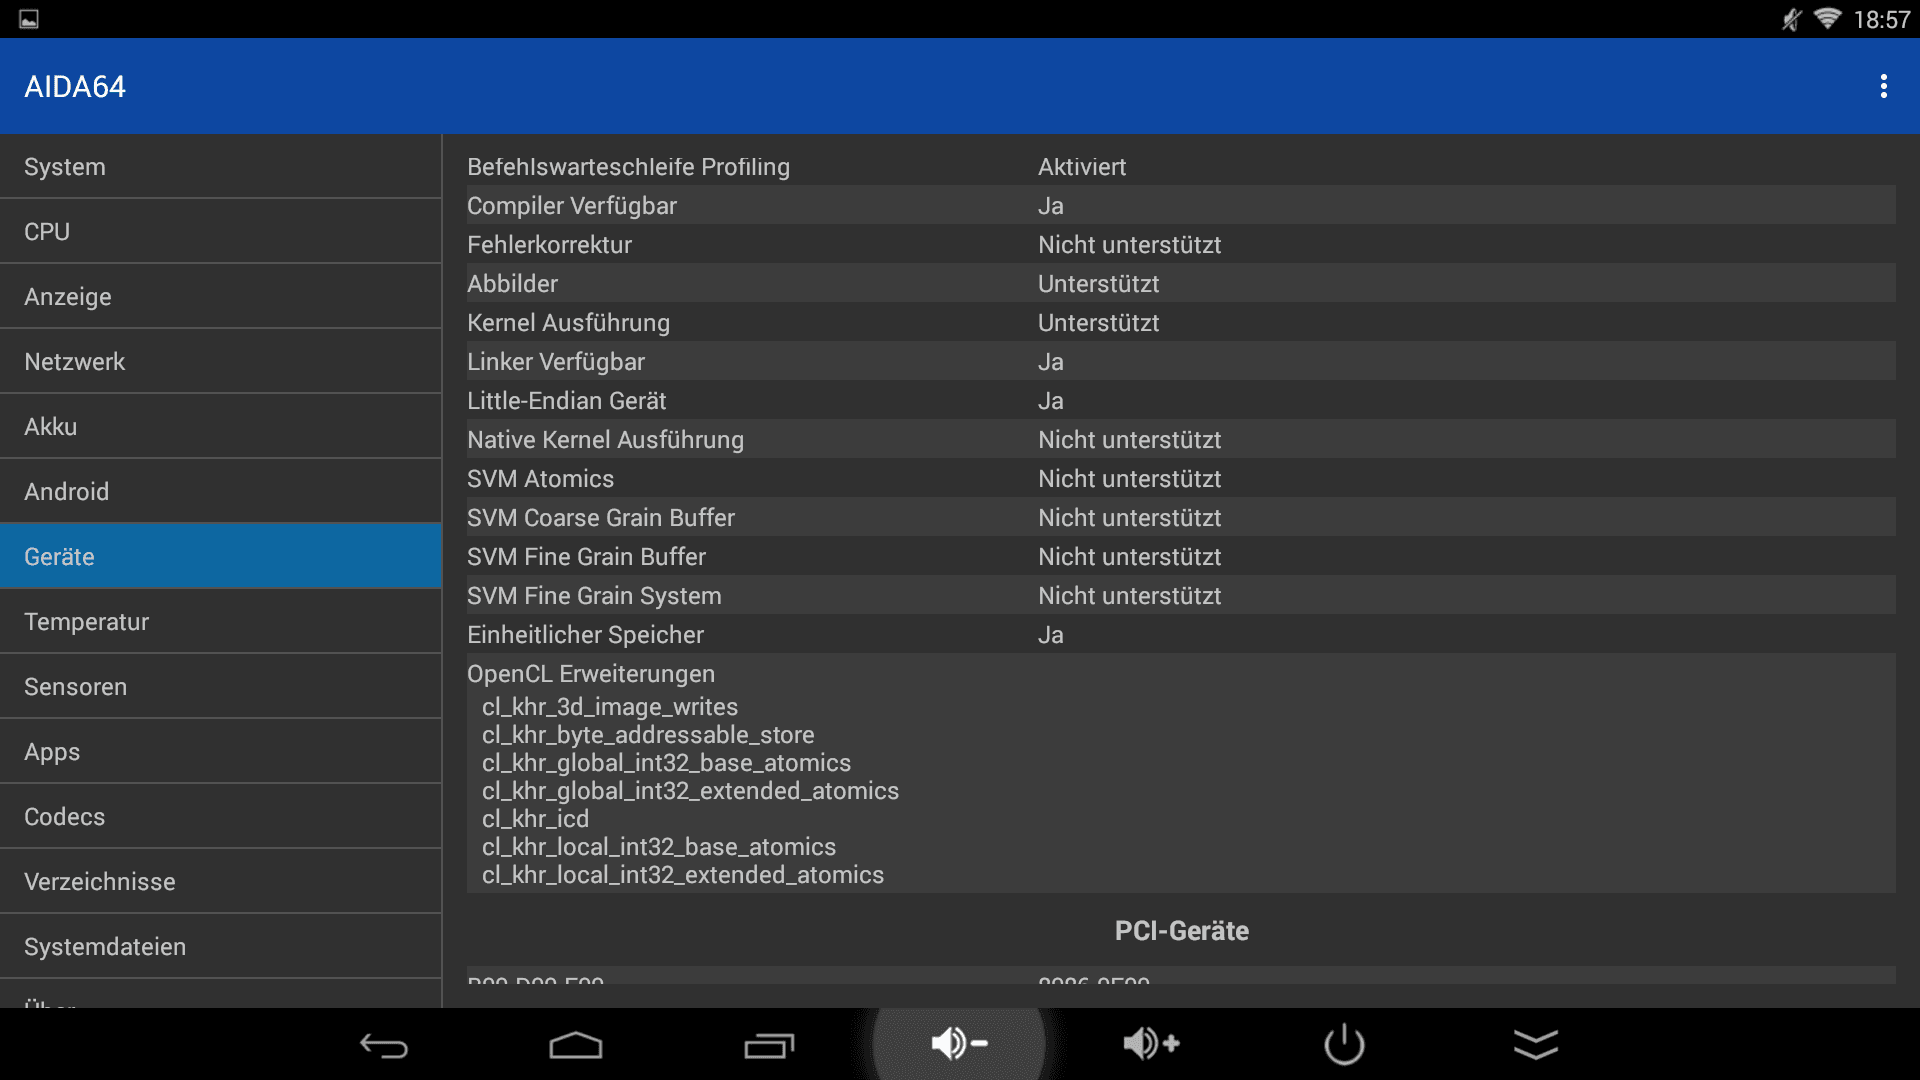Raise volume with speaker plus icon
This screenshot has height=1080, width=1920.
[x=1151, y=1043]
